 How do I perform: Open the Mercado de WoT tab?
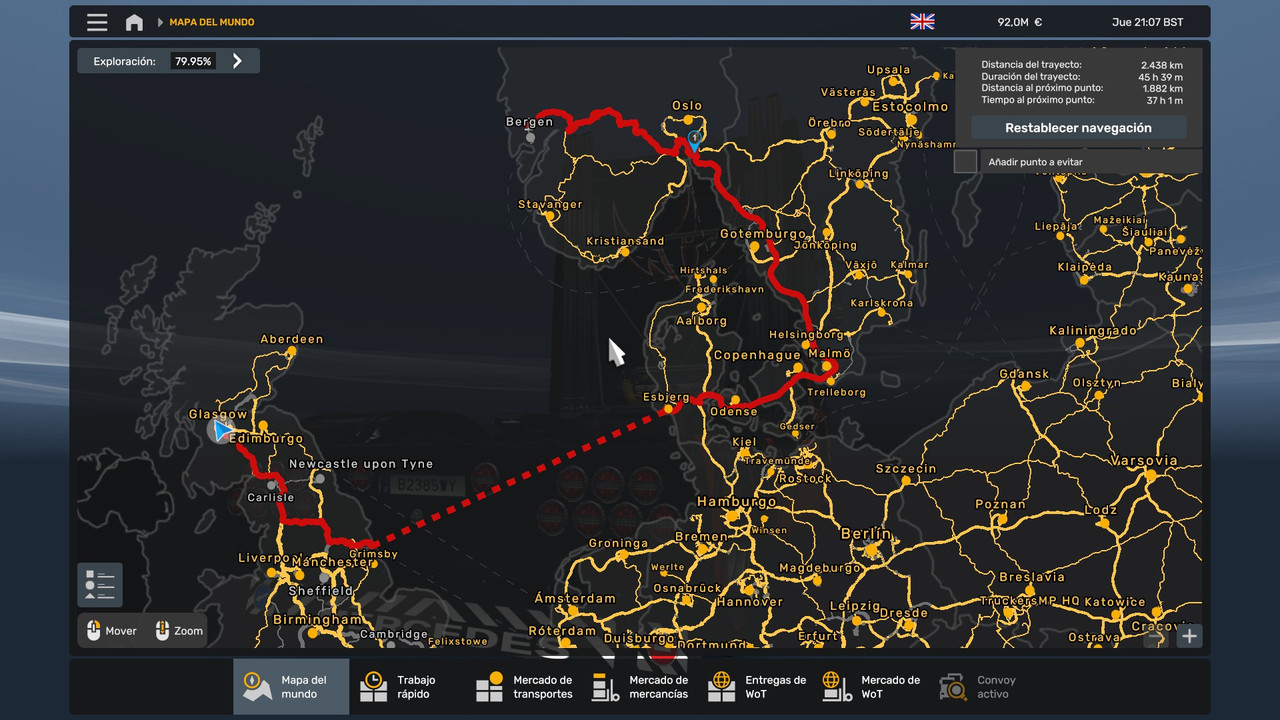[871, 686]
